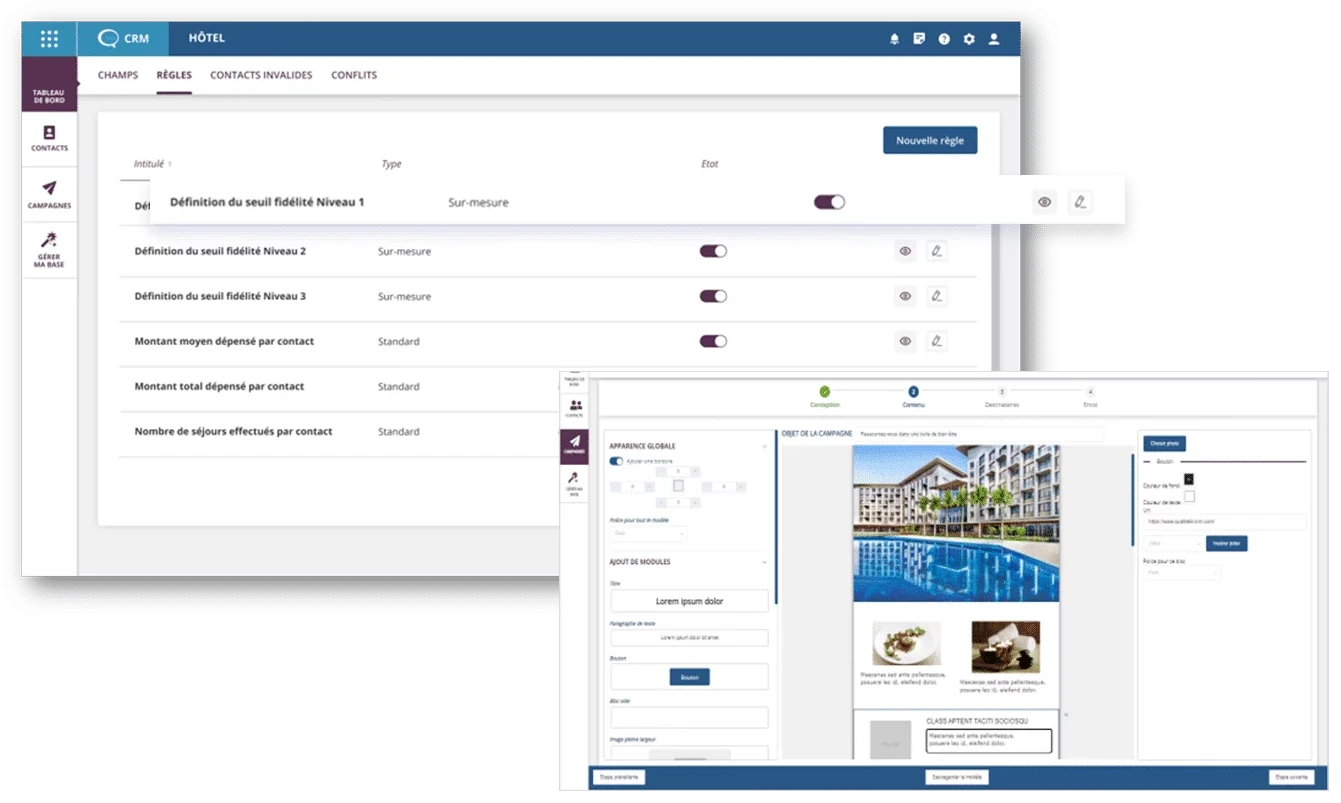View the fidélité Niveau 3 rule details
This screenshot has height=803, width=1341.
point(905,296)
